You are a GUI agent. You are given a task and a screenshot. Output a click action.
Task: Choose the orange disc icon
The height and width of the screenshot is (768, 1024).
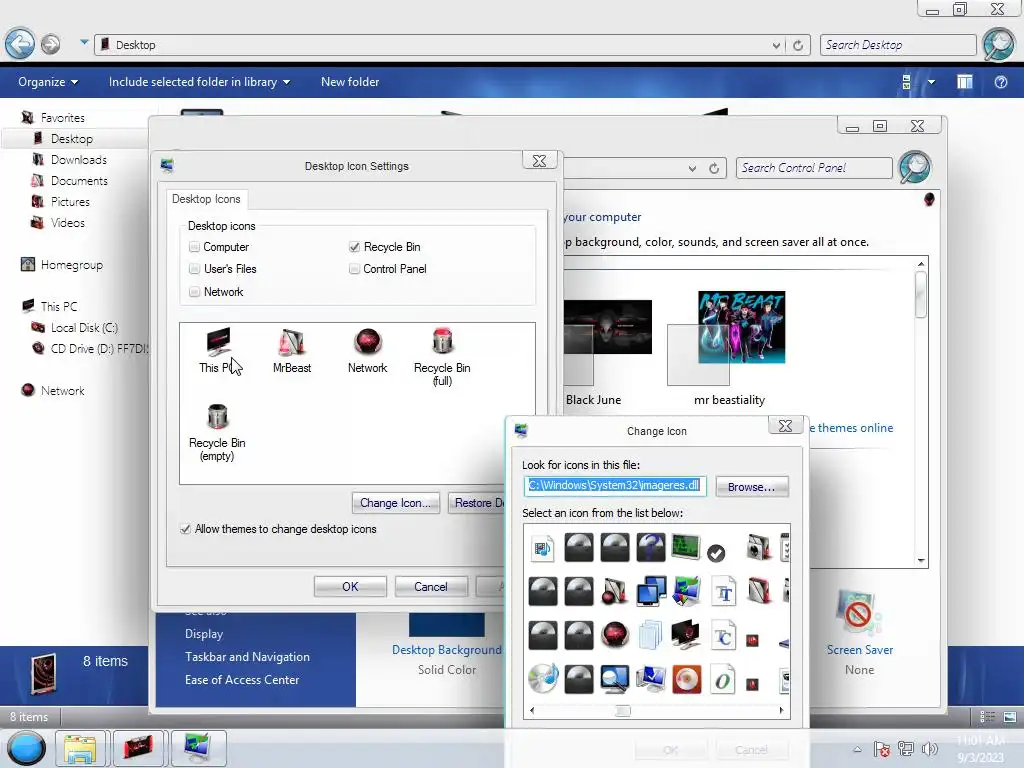(686, 679)
